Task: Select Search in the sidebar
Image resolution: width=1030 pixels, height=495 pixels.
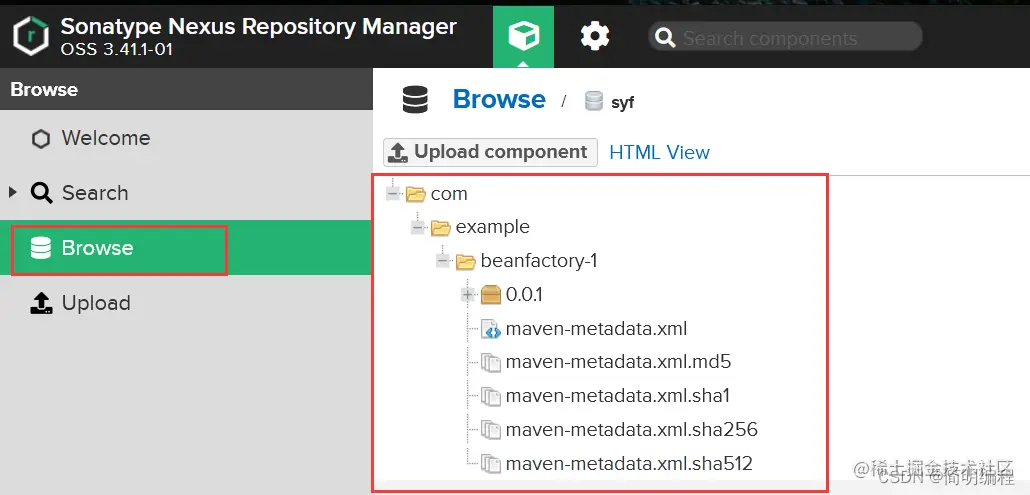Action: [x=95, y=193]
